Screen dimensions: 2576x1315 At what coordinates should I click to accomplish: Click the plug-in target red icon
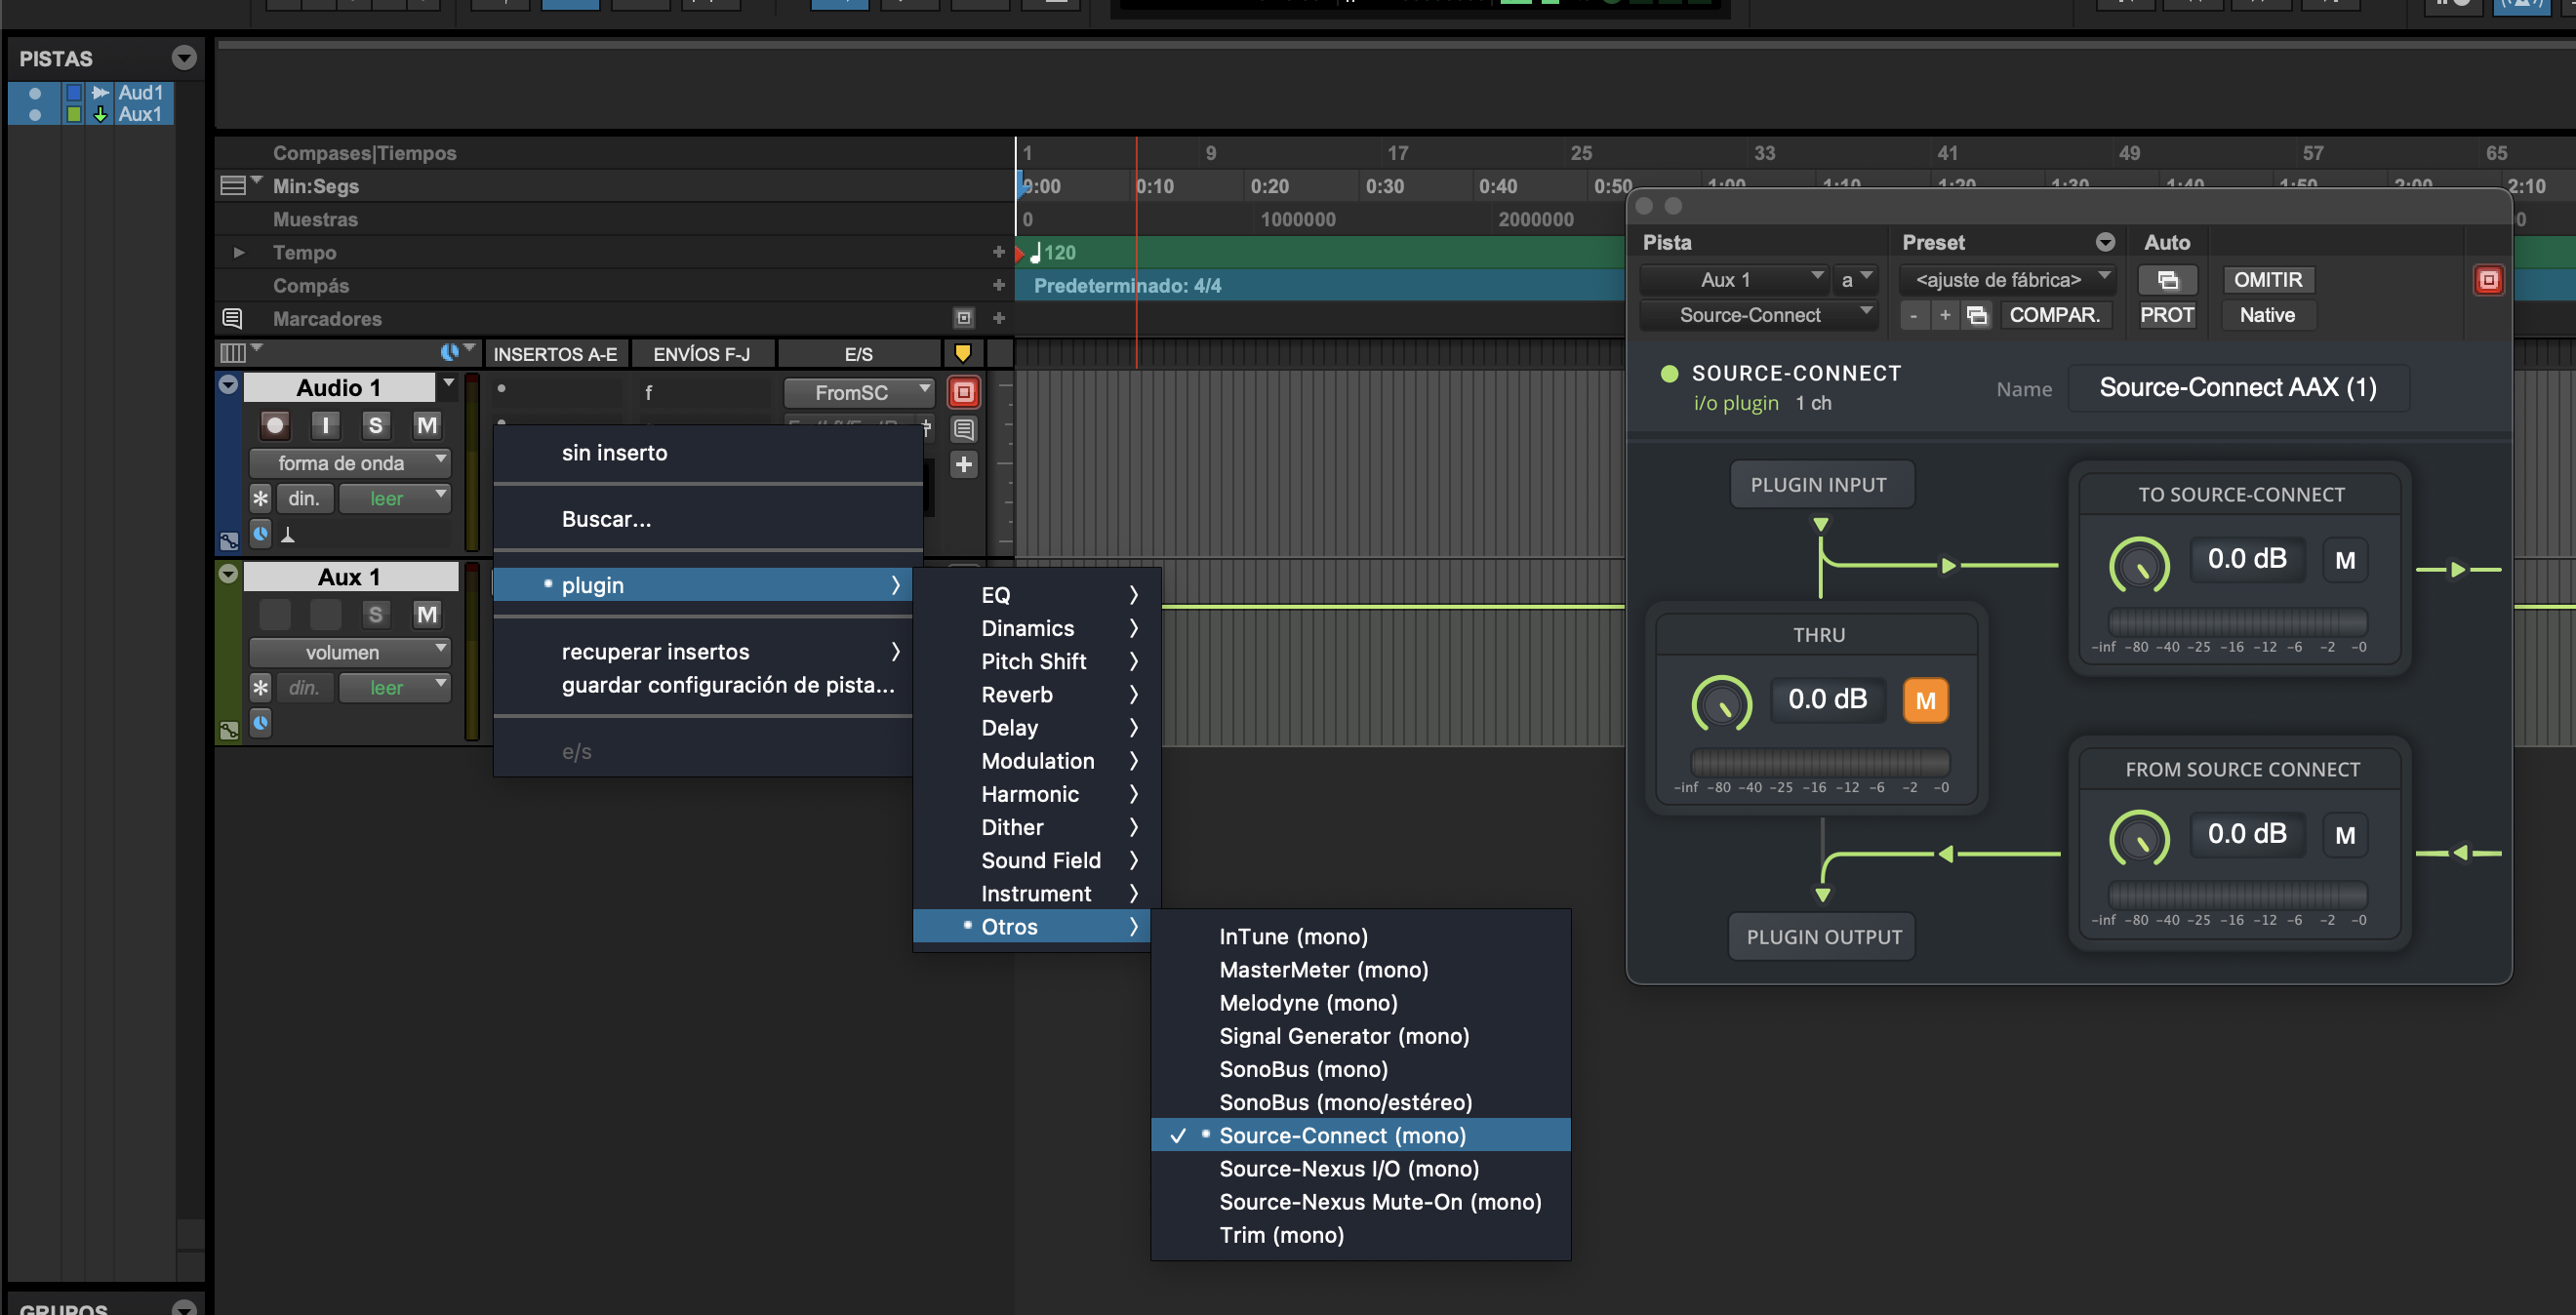coord(2487,280)
